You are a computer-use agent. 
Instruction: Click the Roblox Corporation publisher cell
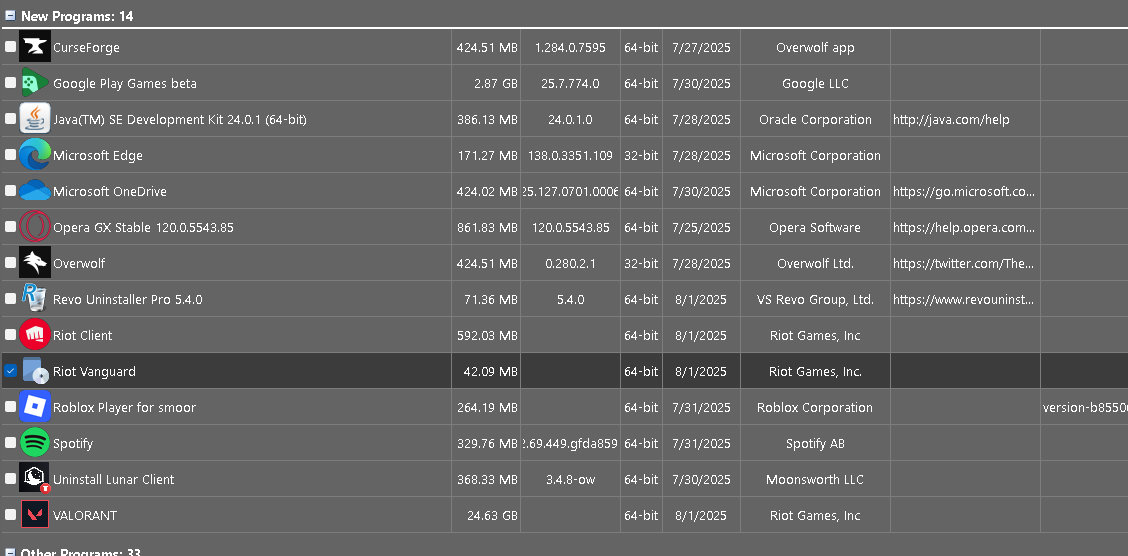815,407
